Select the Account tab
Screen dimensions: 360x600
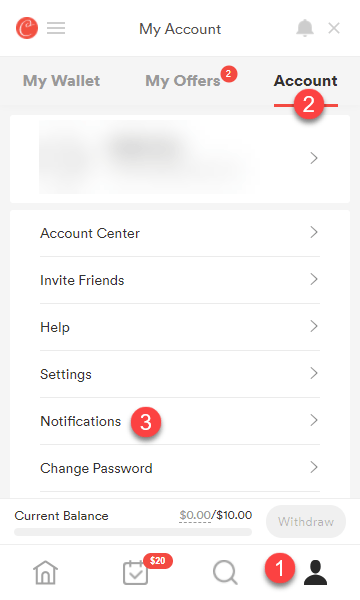[x=305, y=81]
